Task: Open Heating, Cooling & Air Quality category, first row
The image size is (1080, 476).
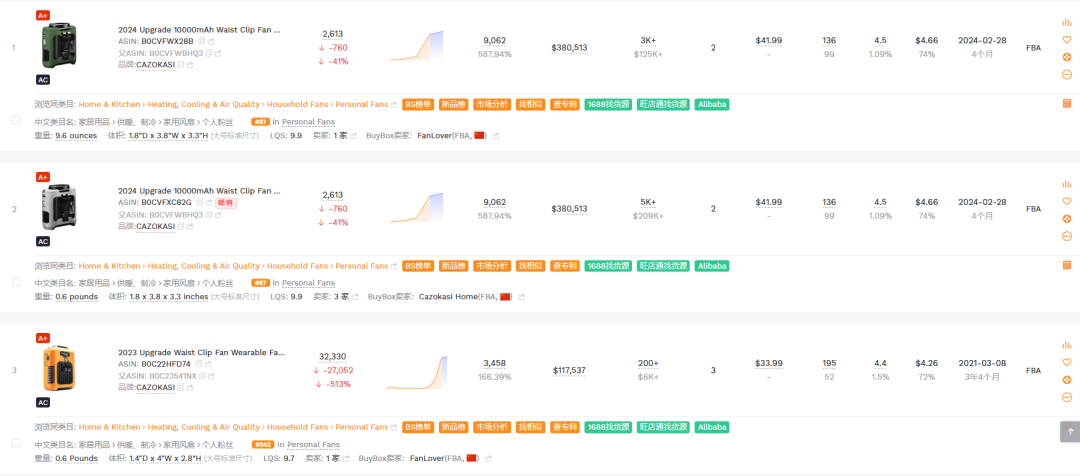Action: tap(203, 104)
